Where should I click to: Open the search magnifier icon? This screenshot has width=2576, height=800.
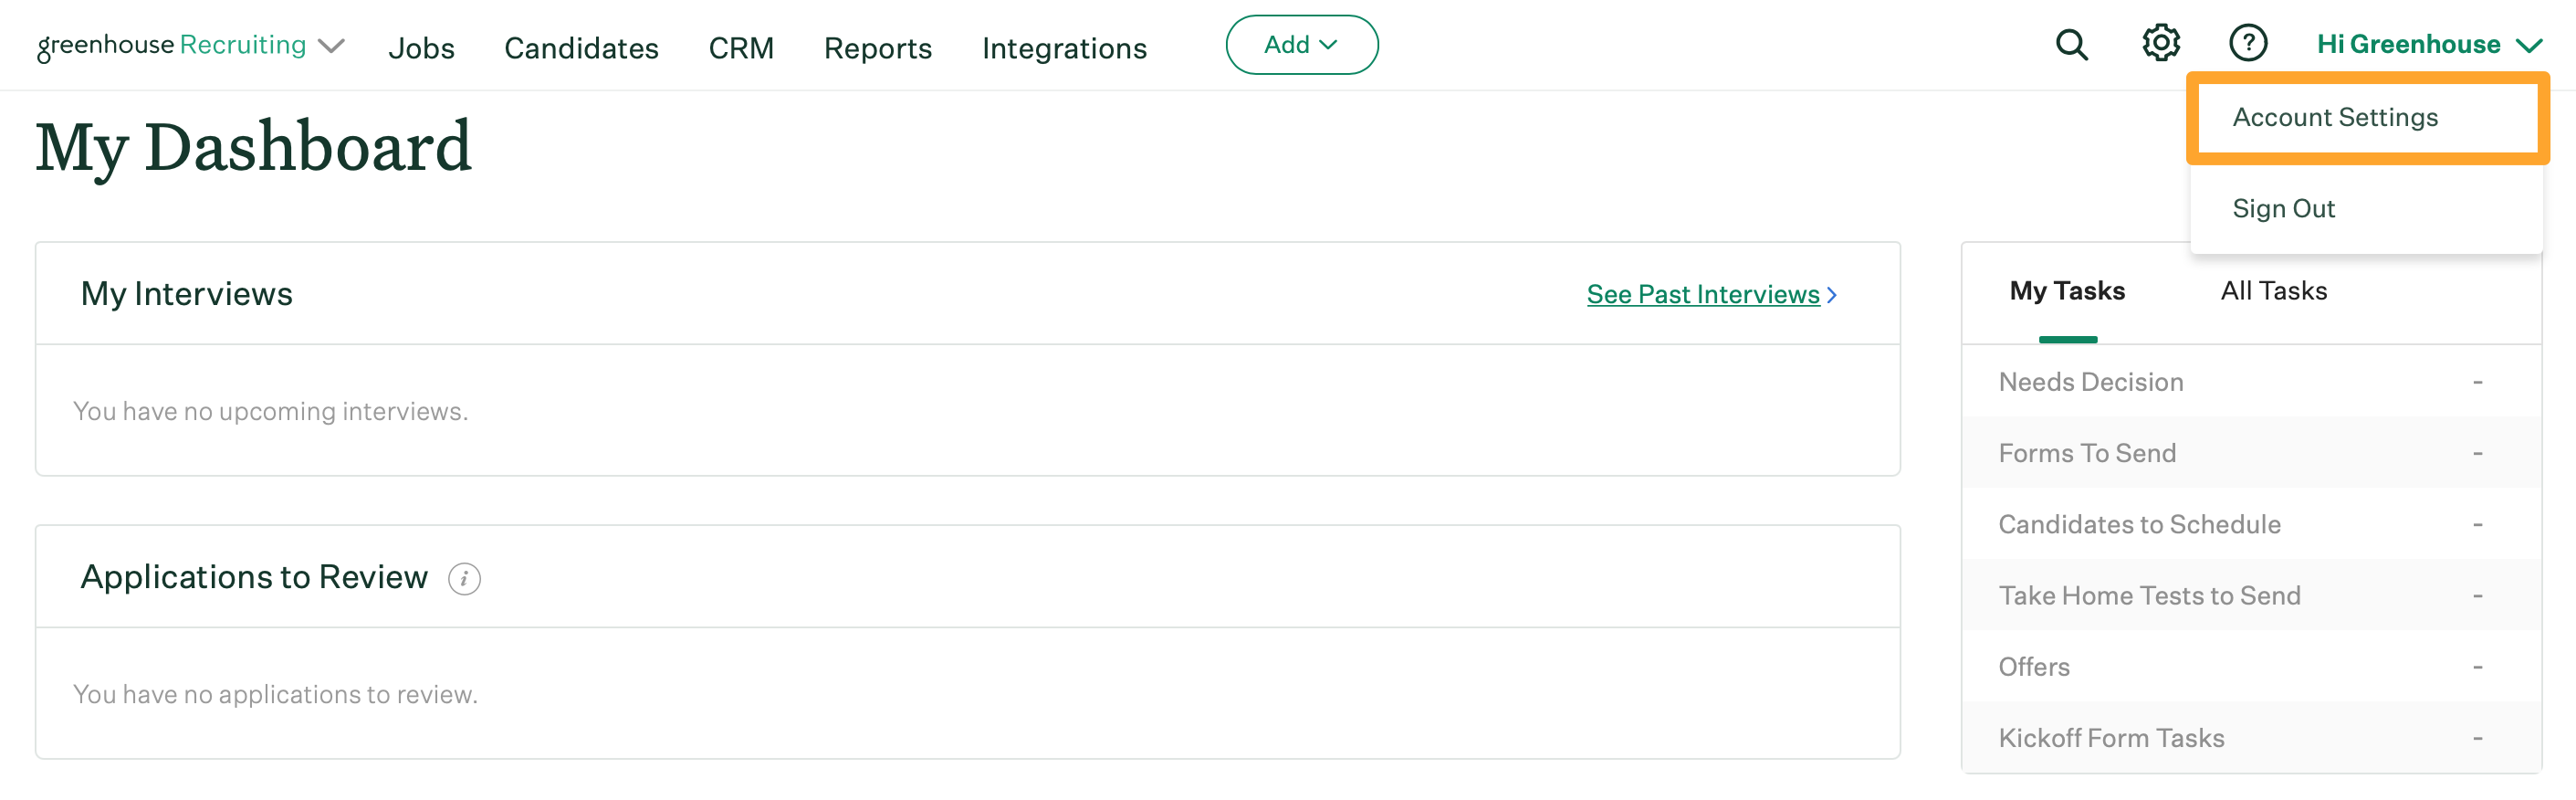click(2071, 45)
